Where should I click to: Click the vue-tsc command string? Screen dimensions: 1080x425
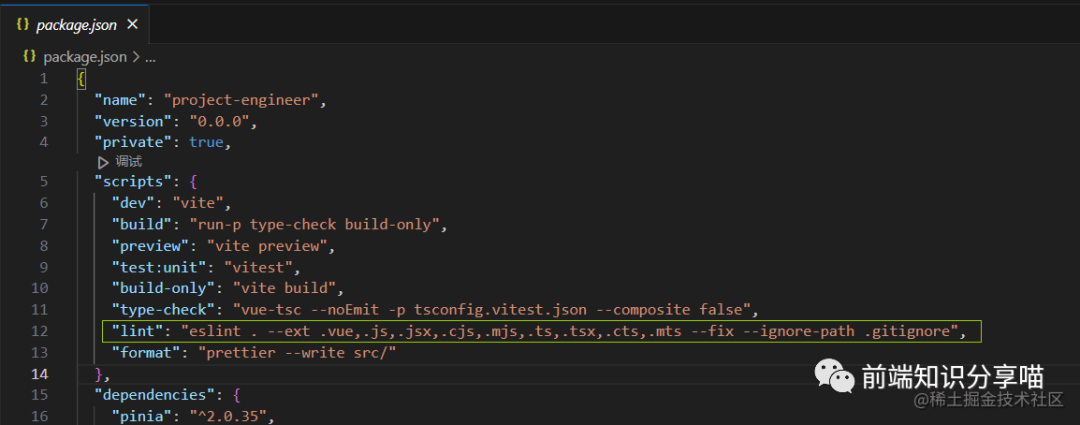pos(490,309)
